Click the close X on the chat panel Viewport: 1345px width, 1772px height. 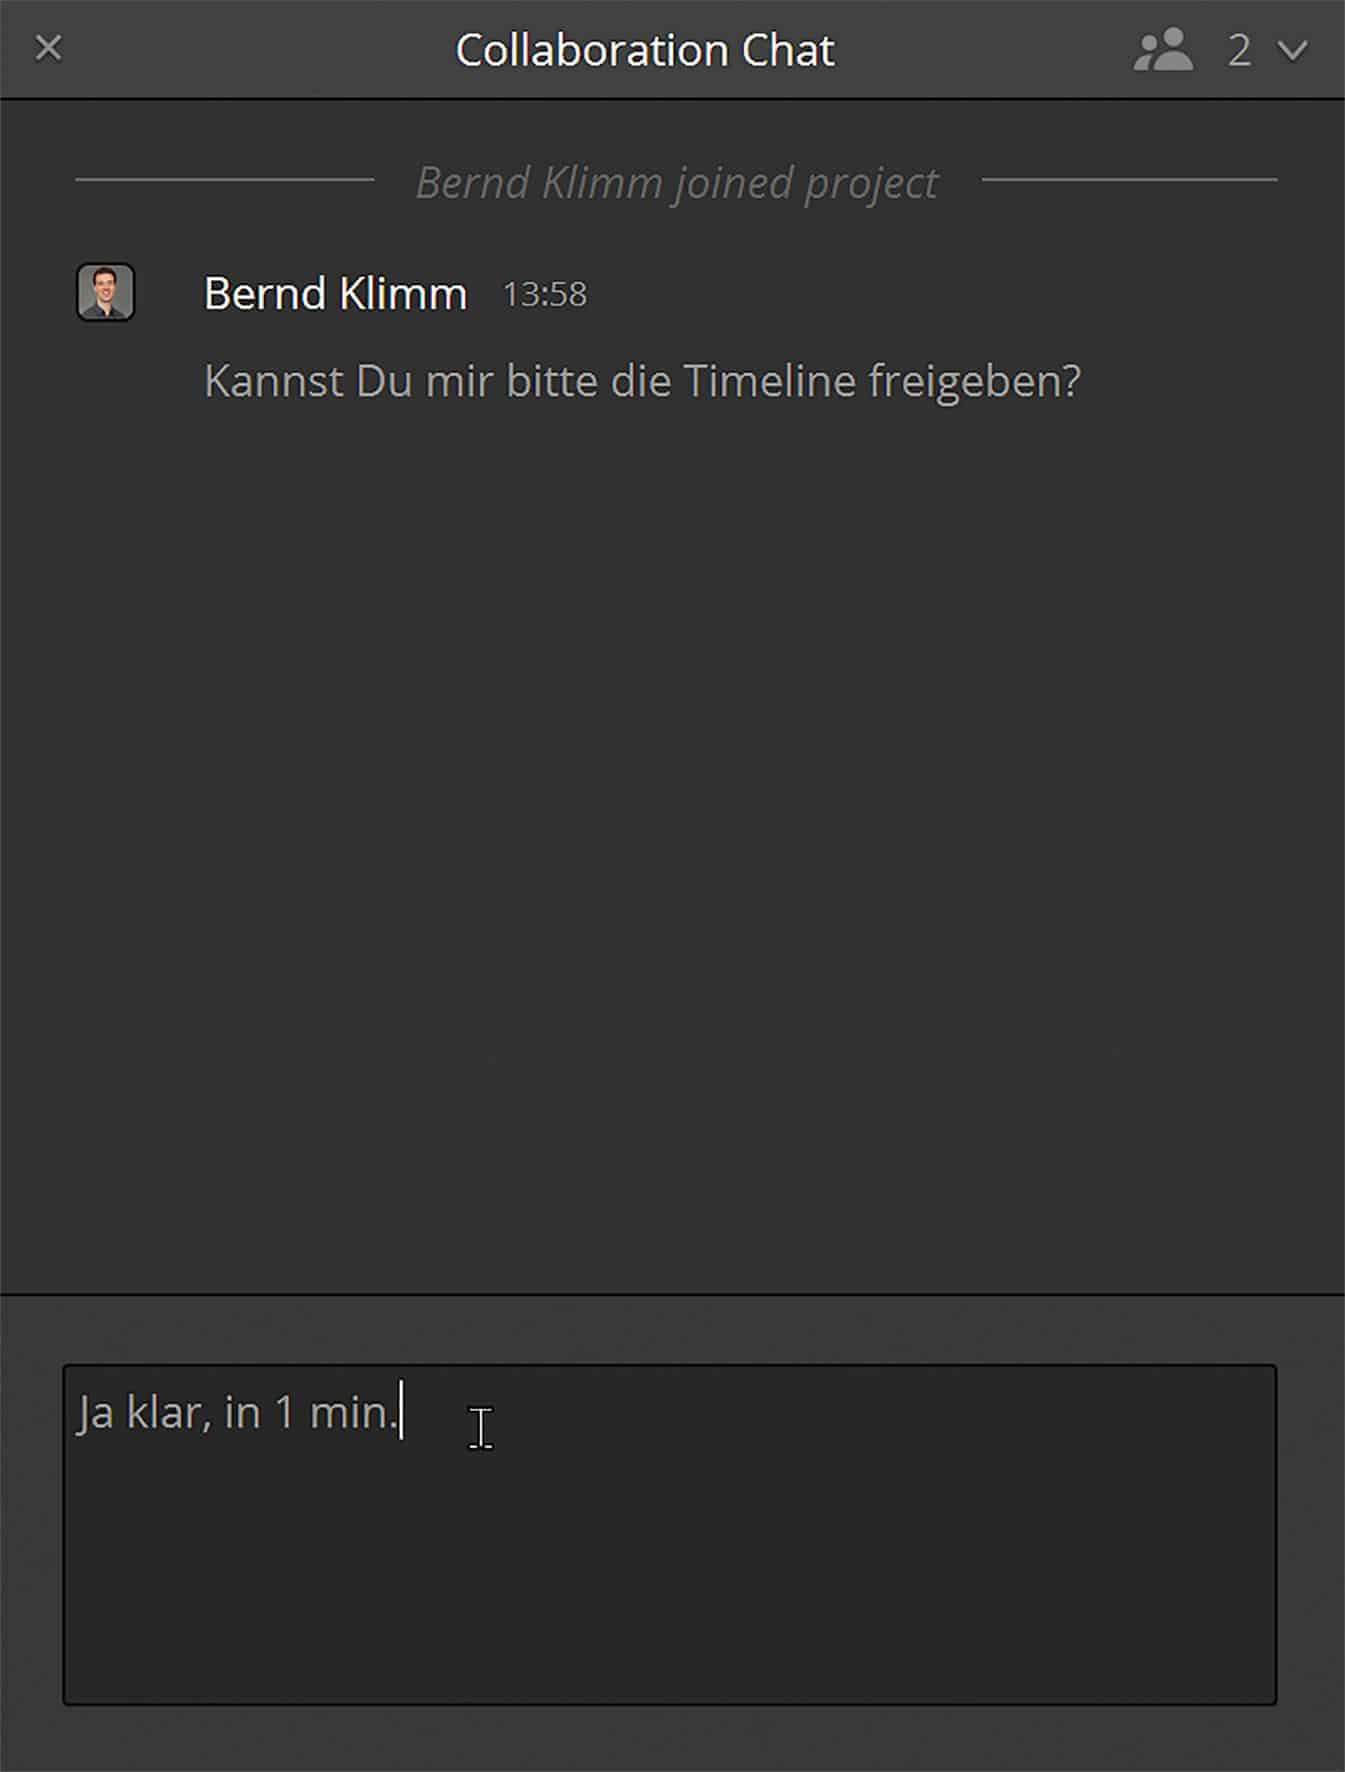[x=47, y=47]
